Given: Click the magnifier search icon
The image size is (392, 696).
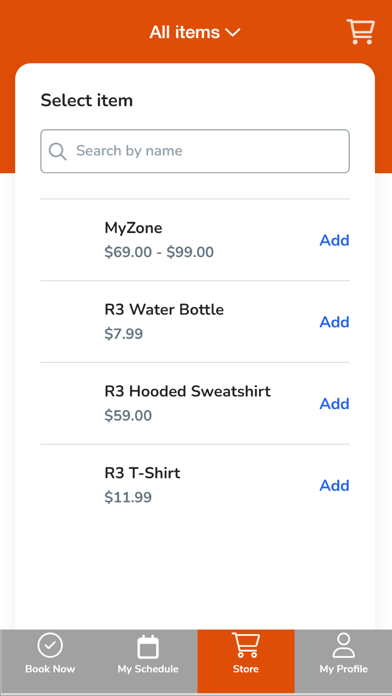Looking at the screenshot, I should tap(58, 151).
